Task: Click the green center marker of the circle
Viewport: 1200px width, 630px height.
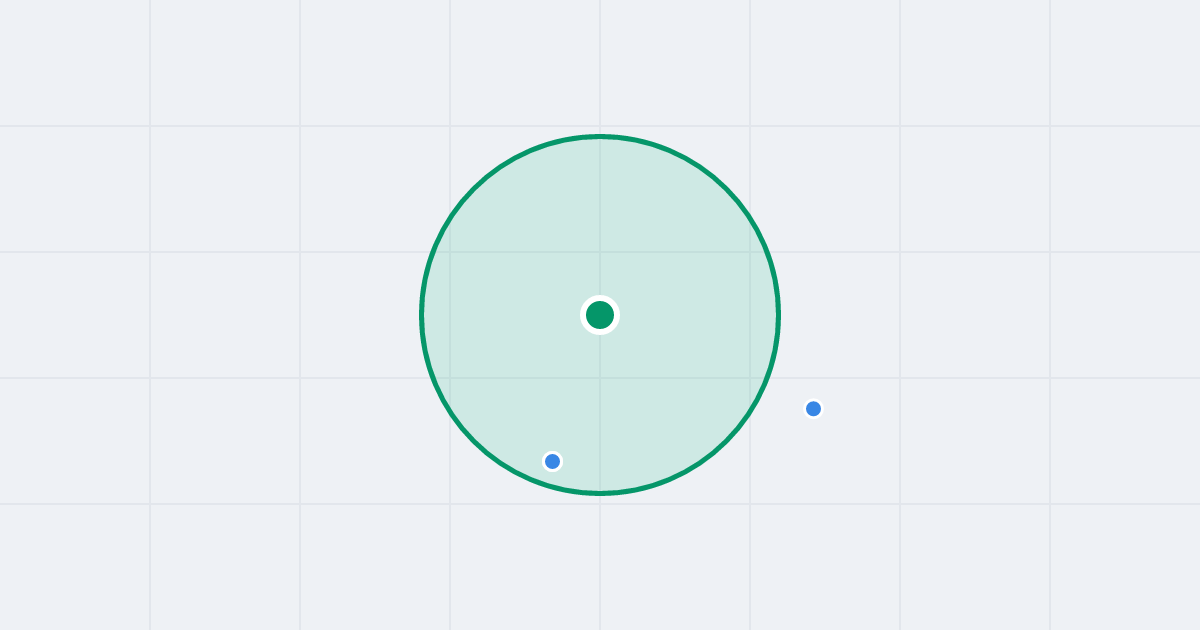Action: click(600, 315)
